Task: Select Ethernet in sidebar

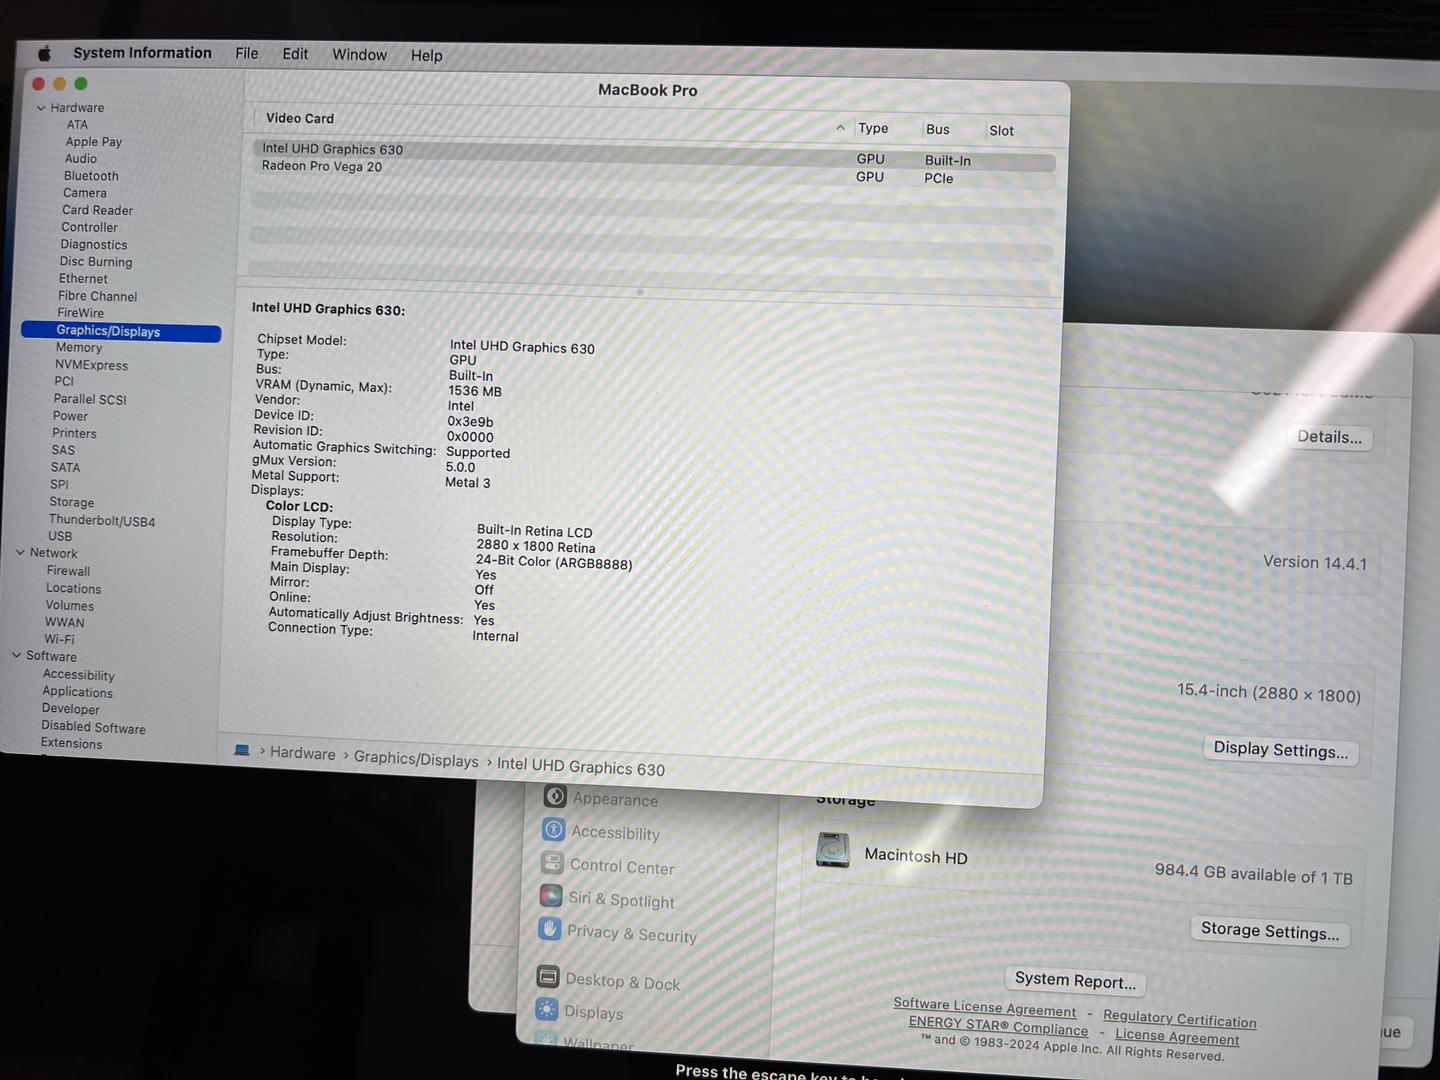Action: coord(83,279)
